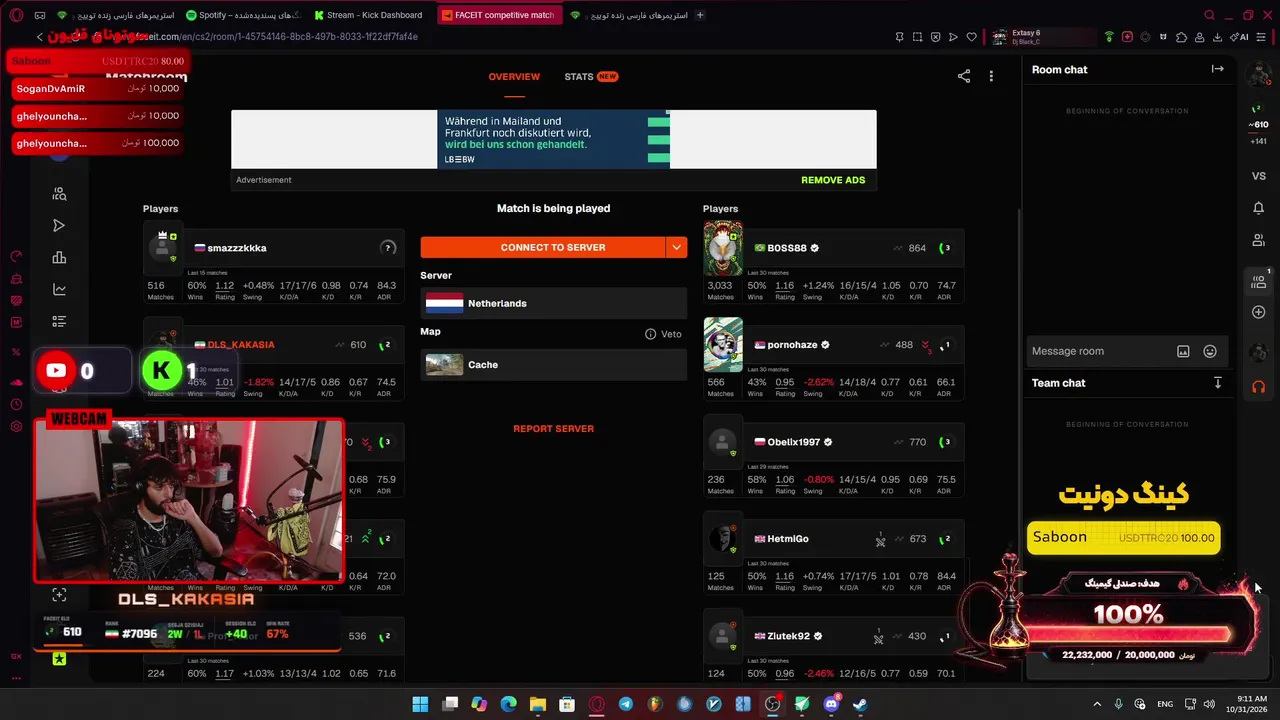Image resolution: width=1280 pixels, height=720 pixels.
Task: Open the map Veto info
Action: point(664,334)
